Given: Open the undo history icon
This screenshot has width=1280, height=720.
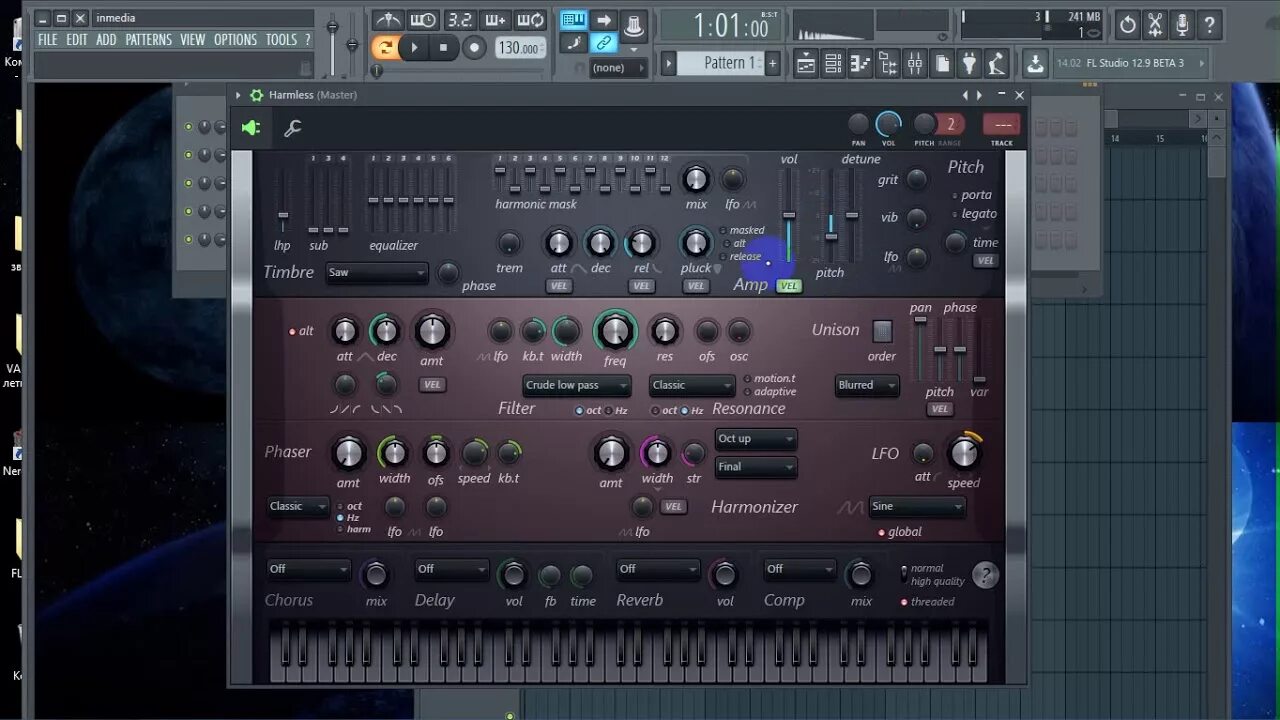Looking at the screenshot, I should pyautogui.click(x=1128, y=25).
